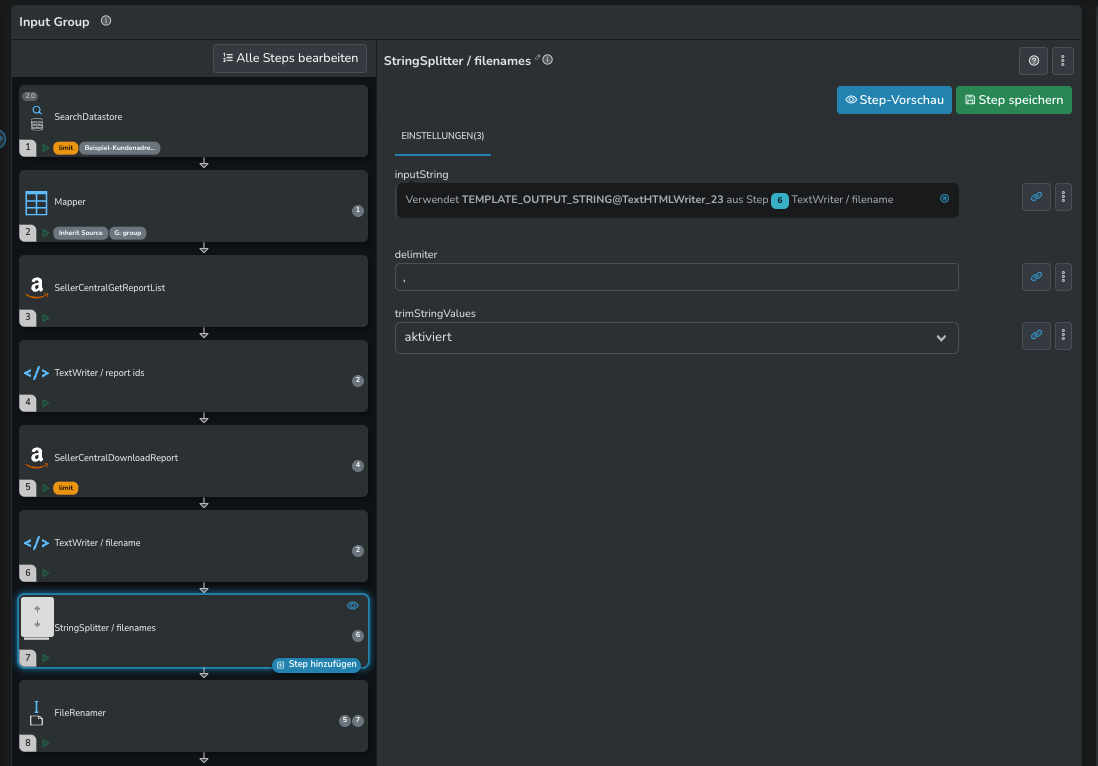Click the dependency badge 1 on Mapper
Screen dimensions: 1098x766
point(358,210)
